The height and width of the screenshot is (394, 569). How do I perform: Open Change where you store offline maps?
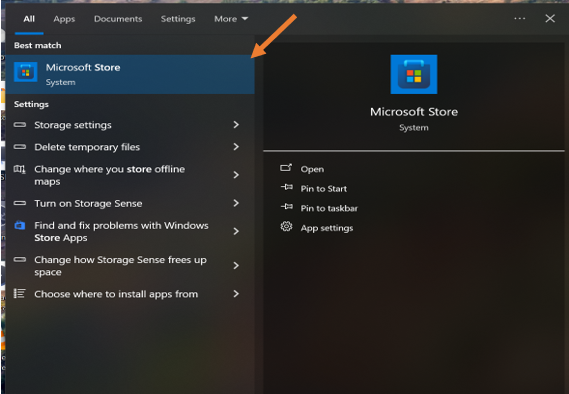click(x=130, y=175)
